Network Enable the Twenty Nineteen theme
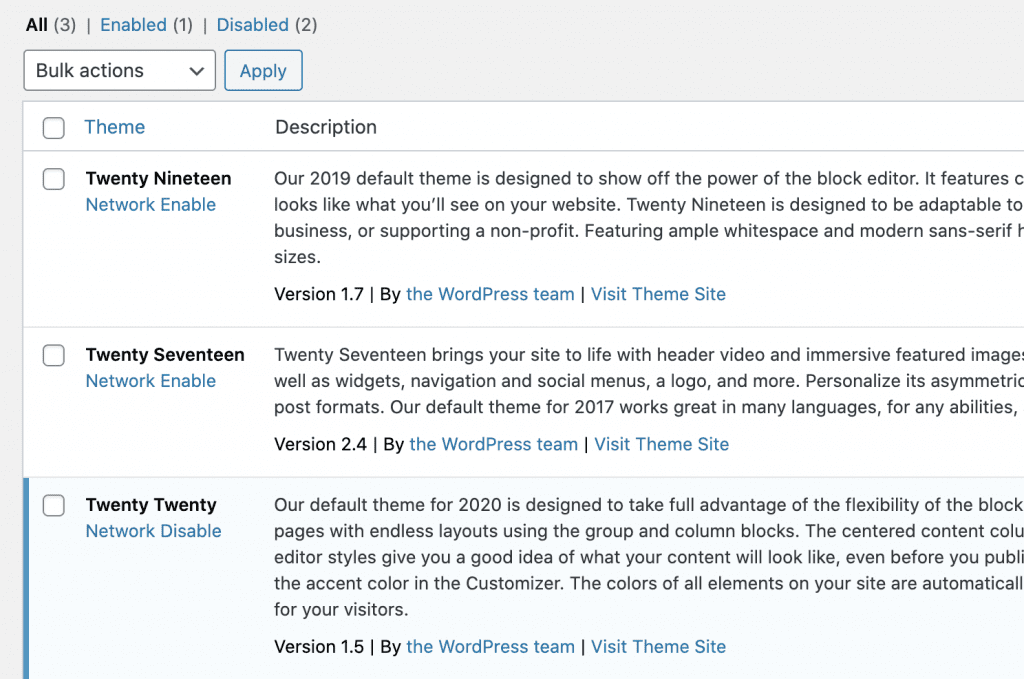Image resolution: width=1024 pixels, height=679 pixels. pyautogui.click(x=150, y=205)
